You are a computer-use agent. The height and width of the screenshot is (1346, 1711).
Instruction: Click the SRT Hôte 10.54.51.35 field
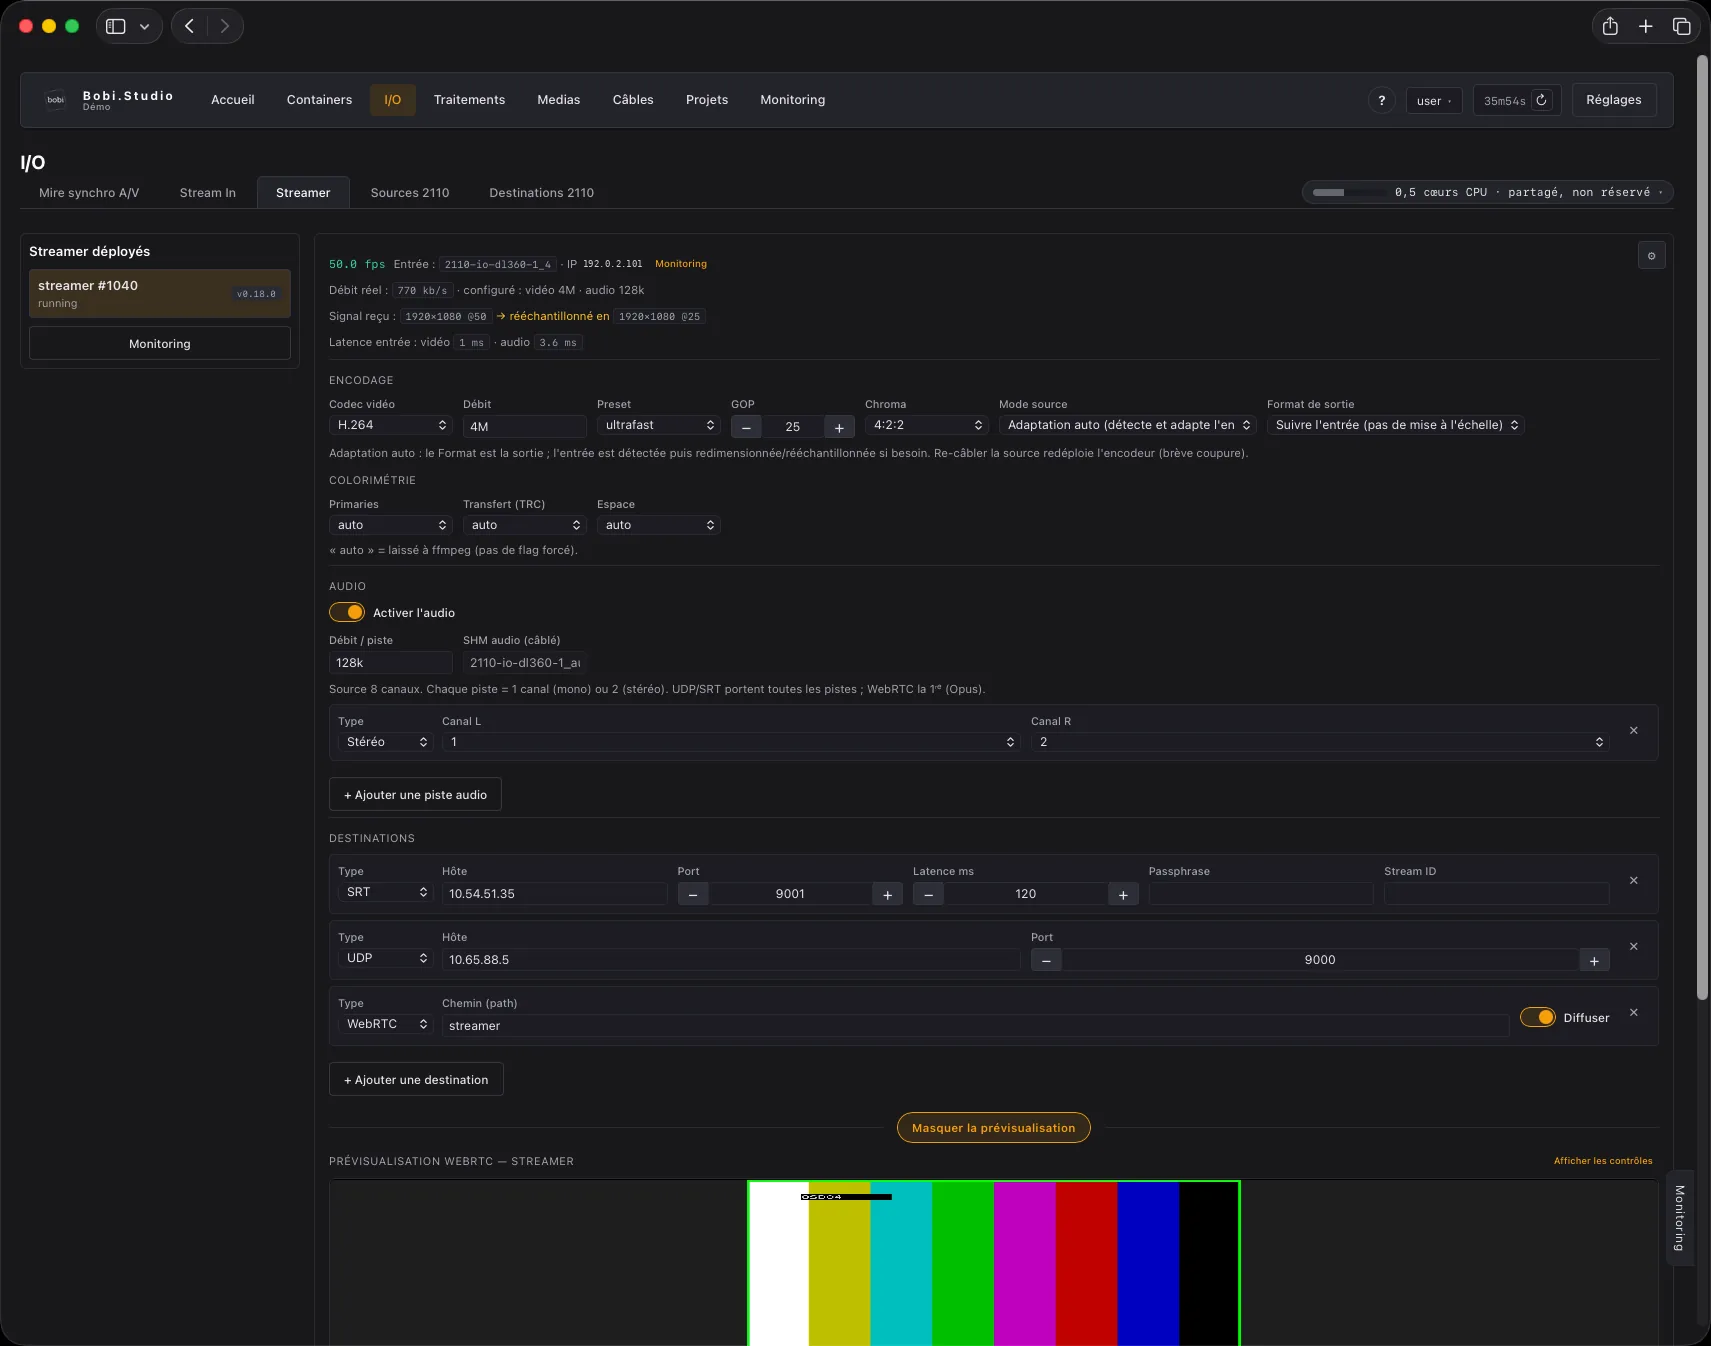pos(555,894)
